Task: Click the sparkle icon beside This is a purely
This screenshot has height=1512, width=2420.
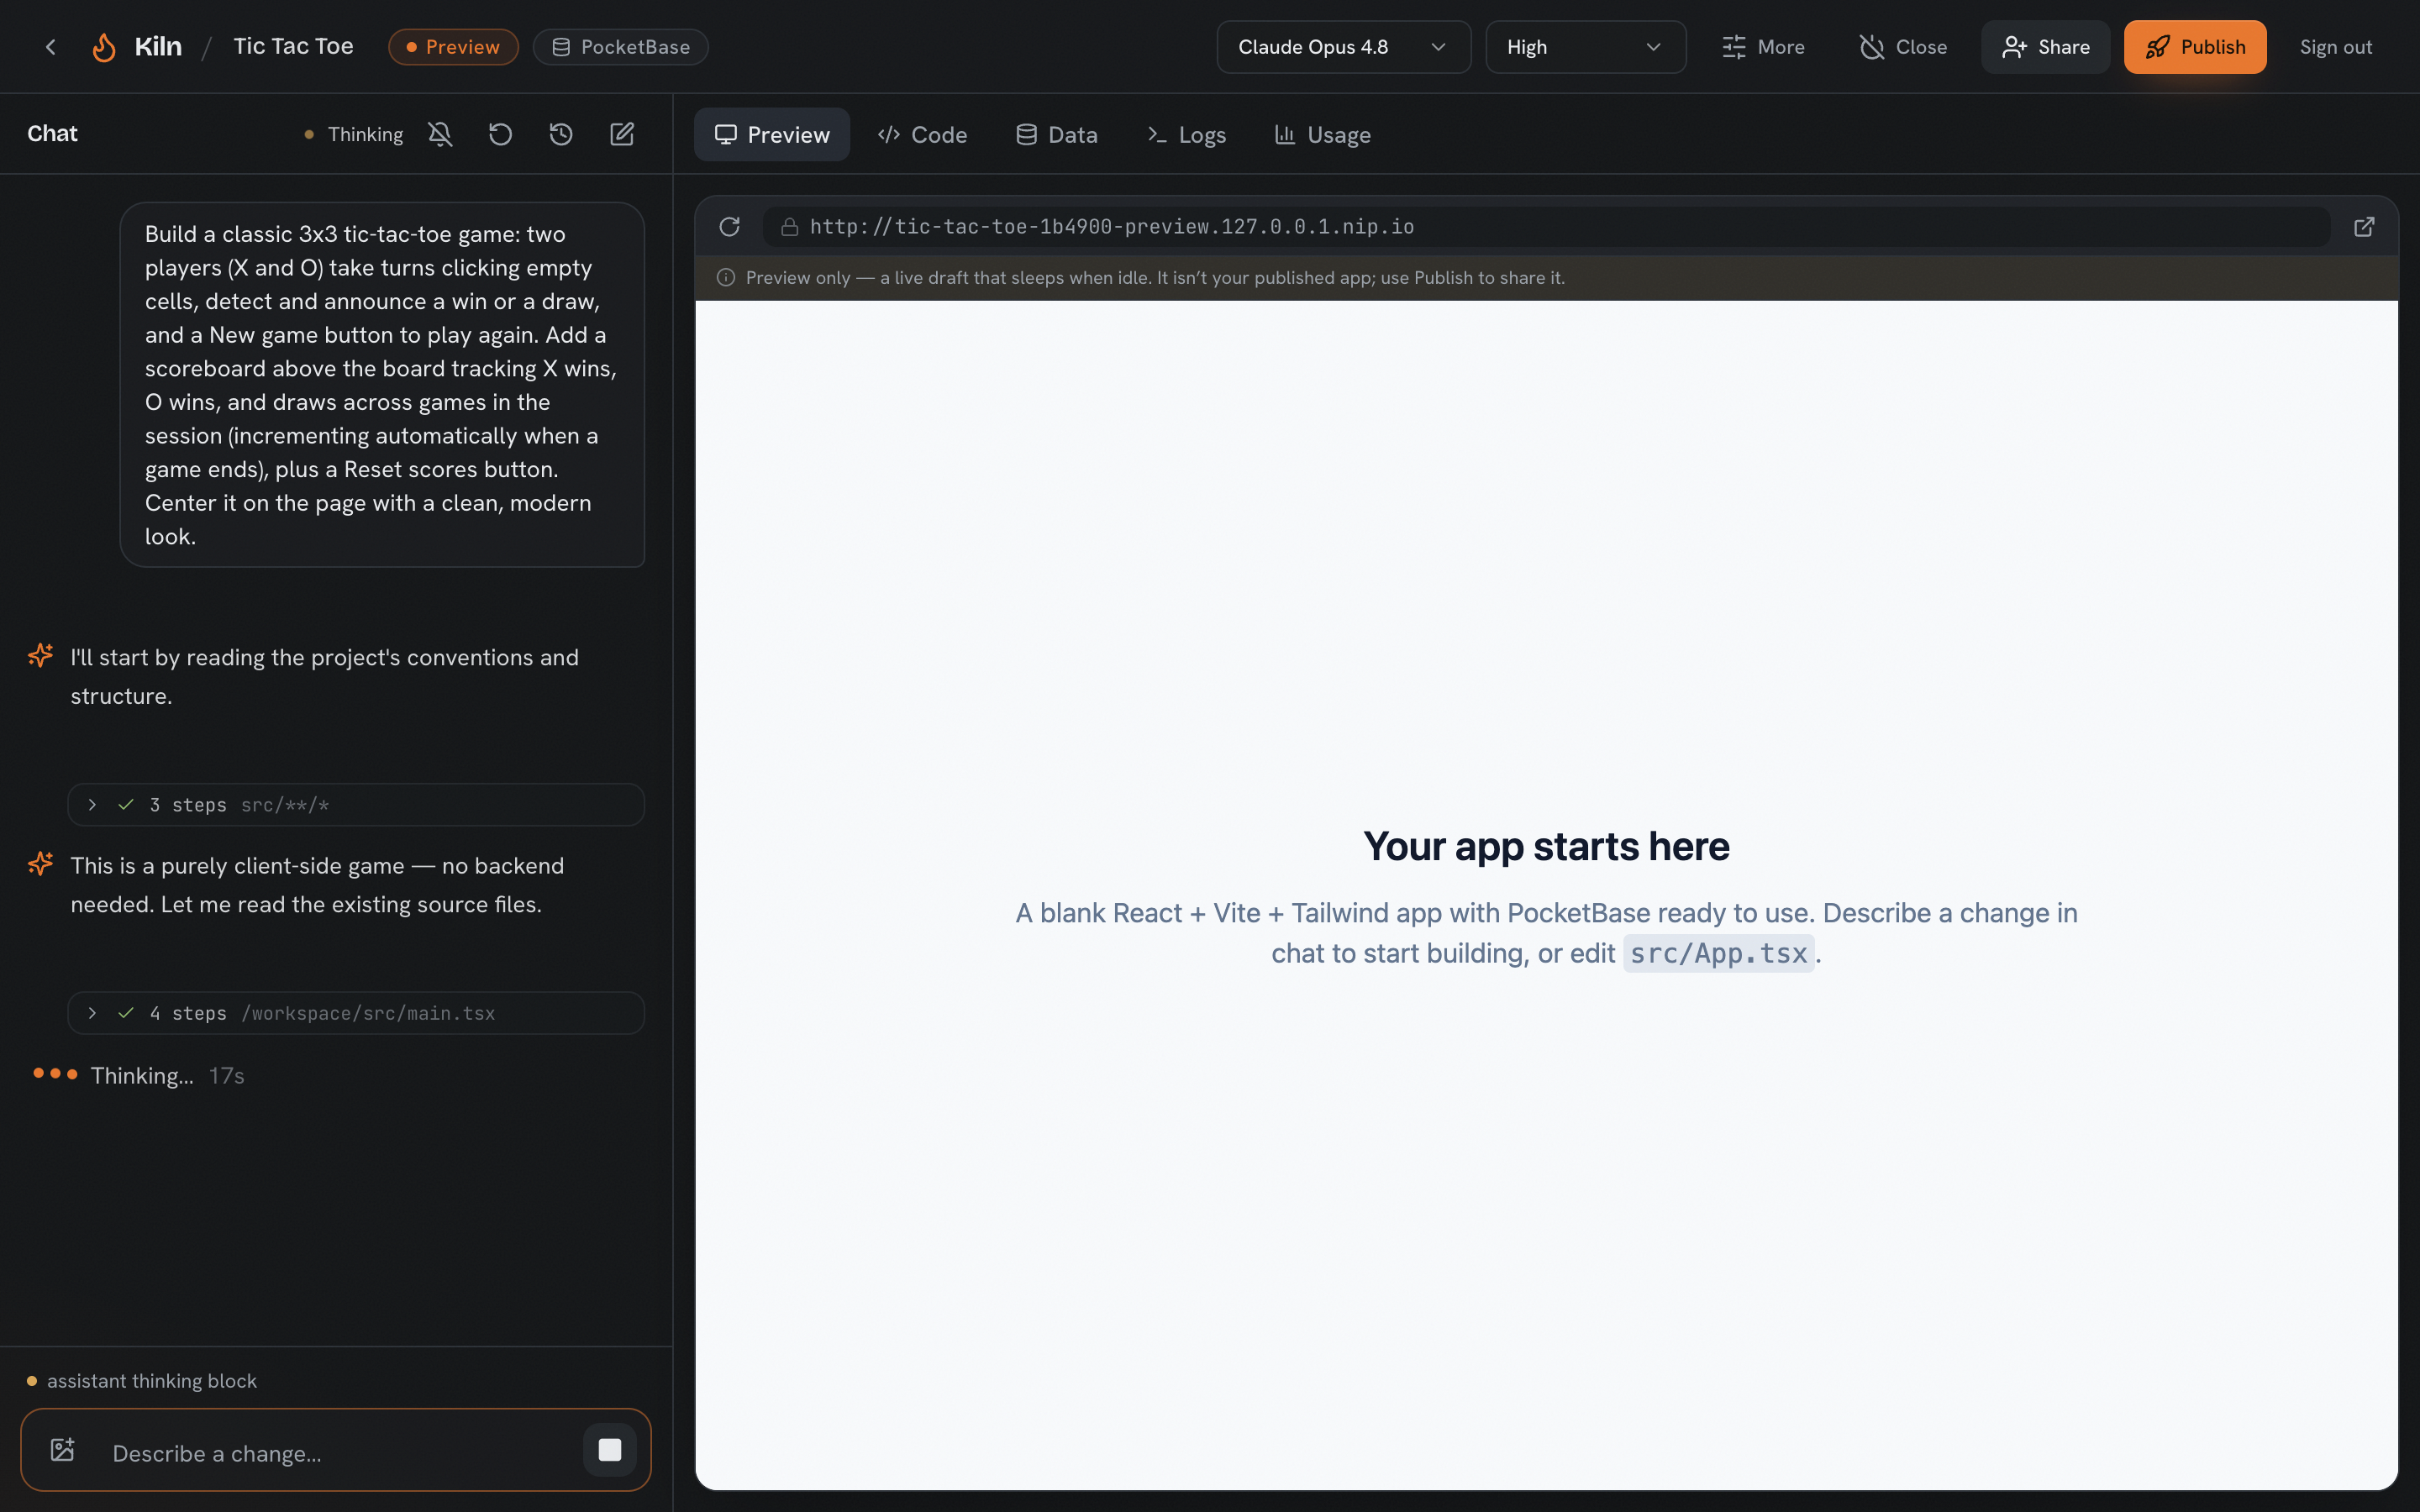Action: click(40, 864)
